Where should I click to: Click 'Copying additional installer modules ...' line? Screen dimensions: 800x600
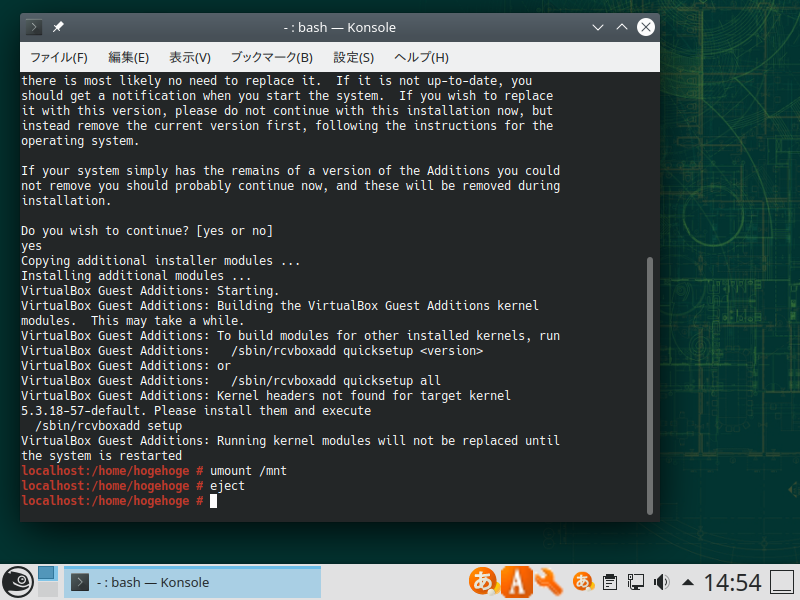pyautogui.click(x=161, y=261)
